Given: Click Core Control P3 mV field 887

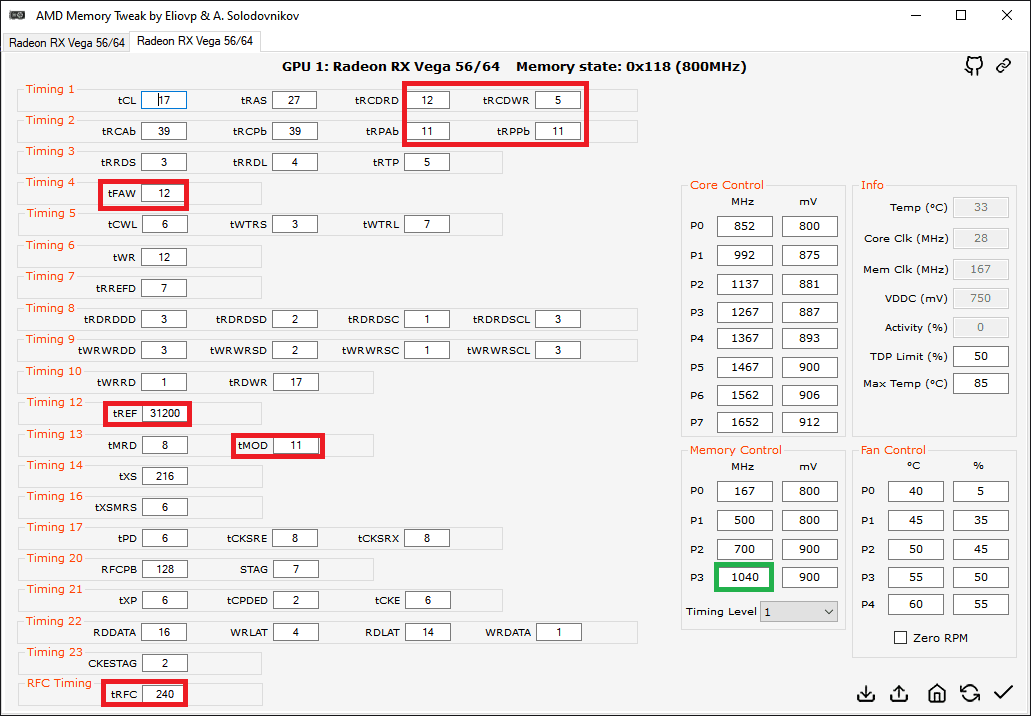Looking at the screenshot, I should (809, 312).
